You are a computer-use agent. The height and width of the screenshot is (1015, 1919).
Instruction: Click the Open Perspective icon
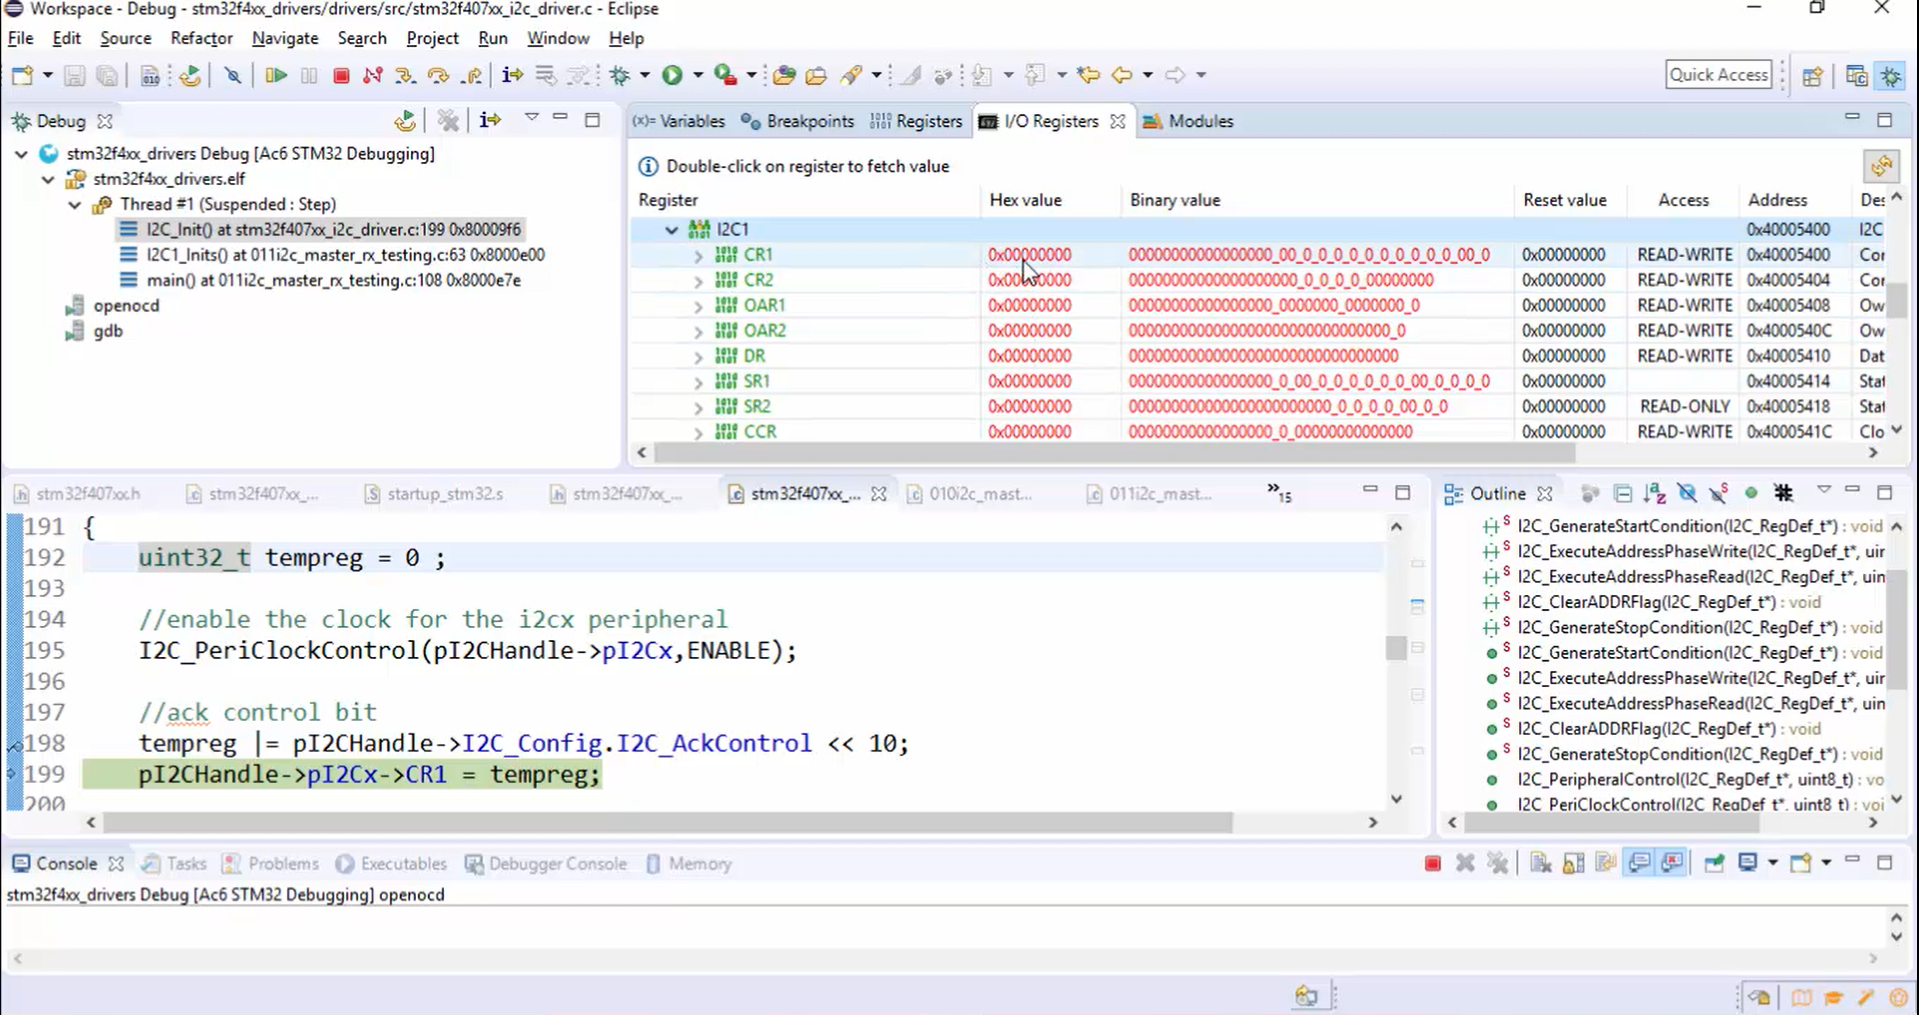pos(1812,76)
